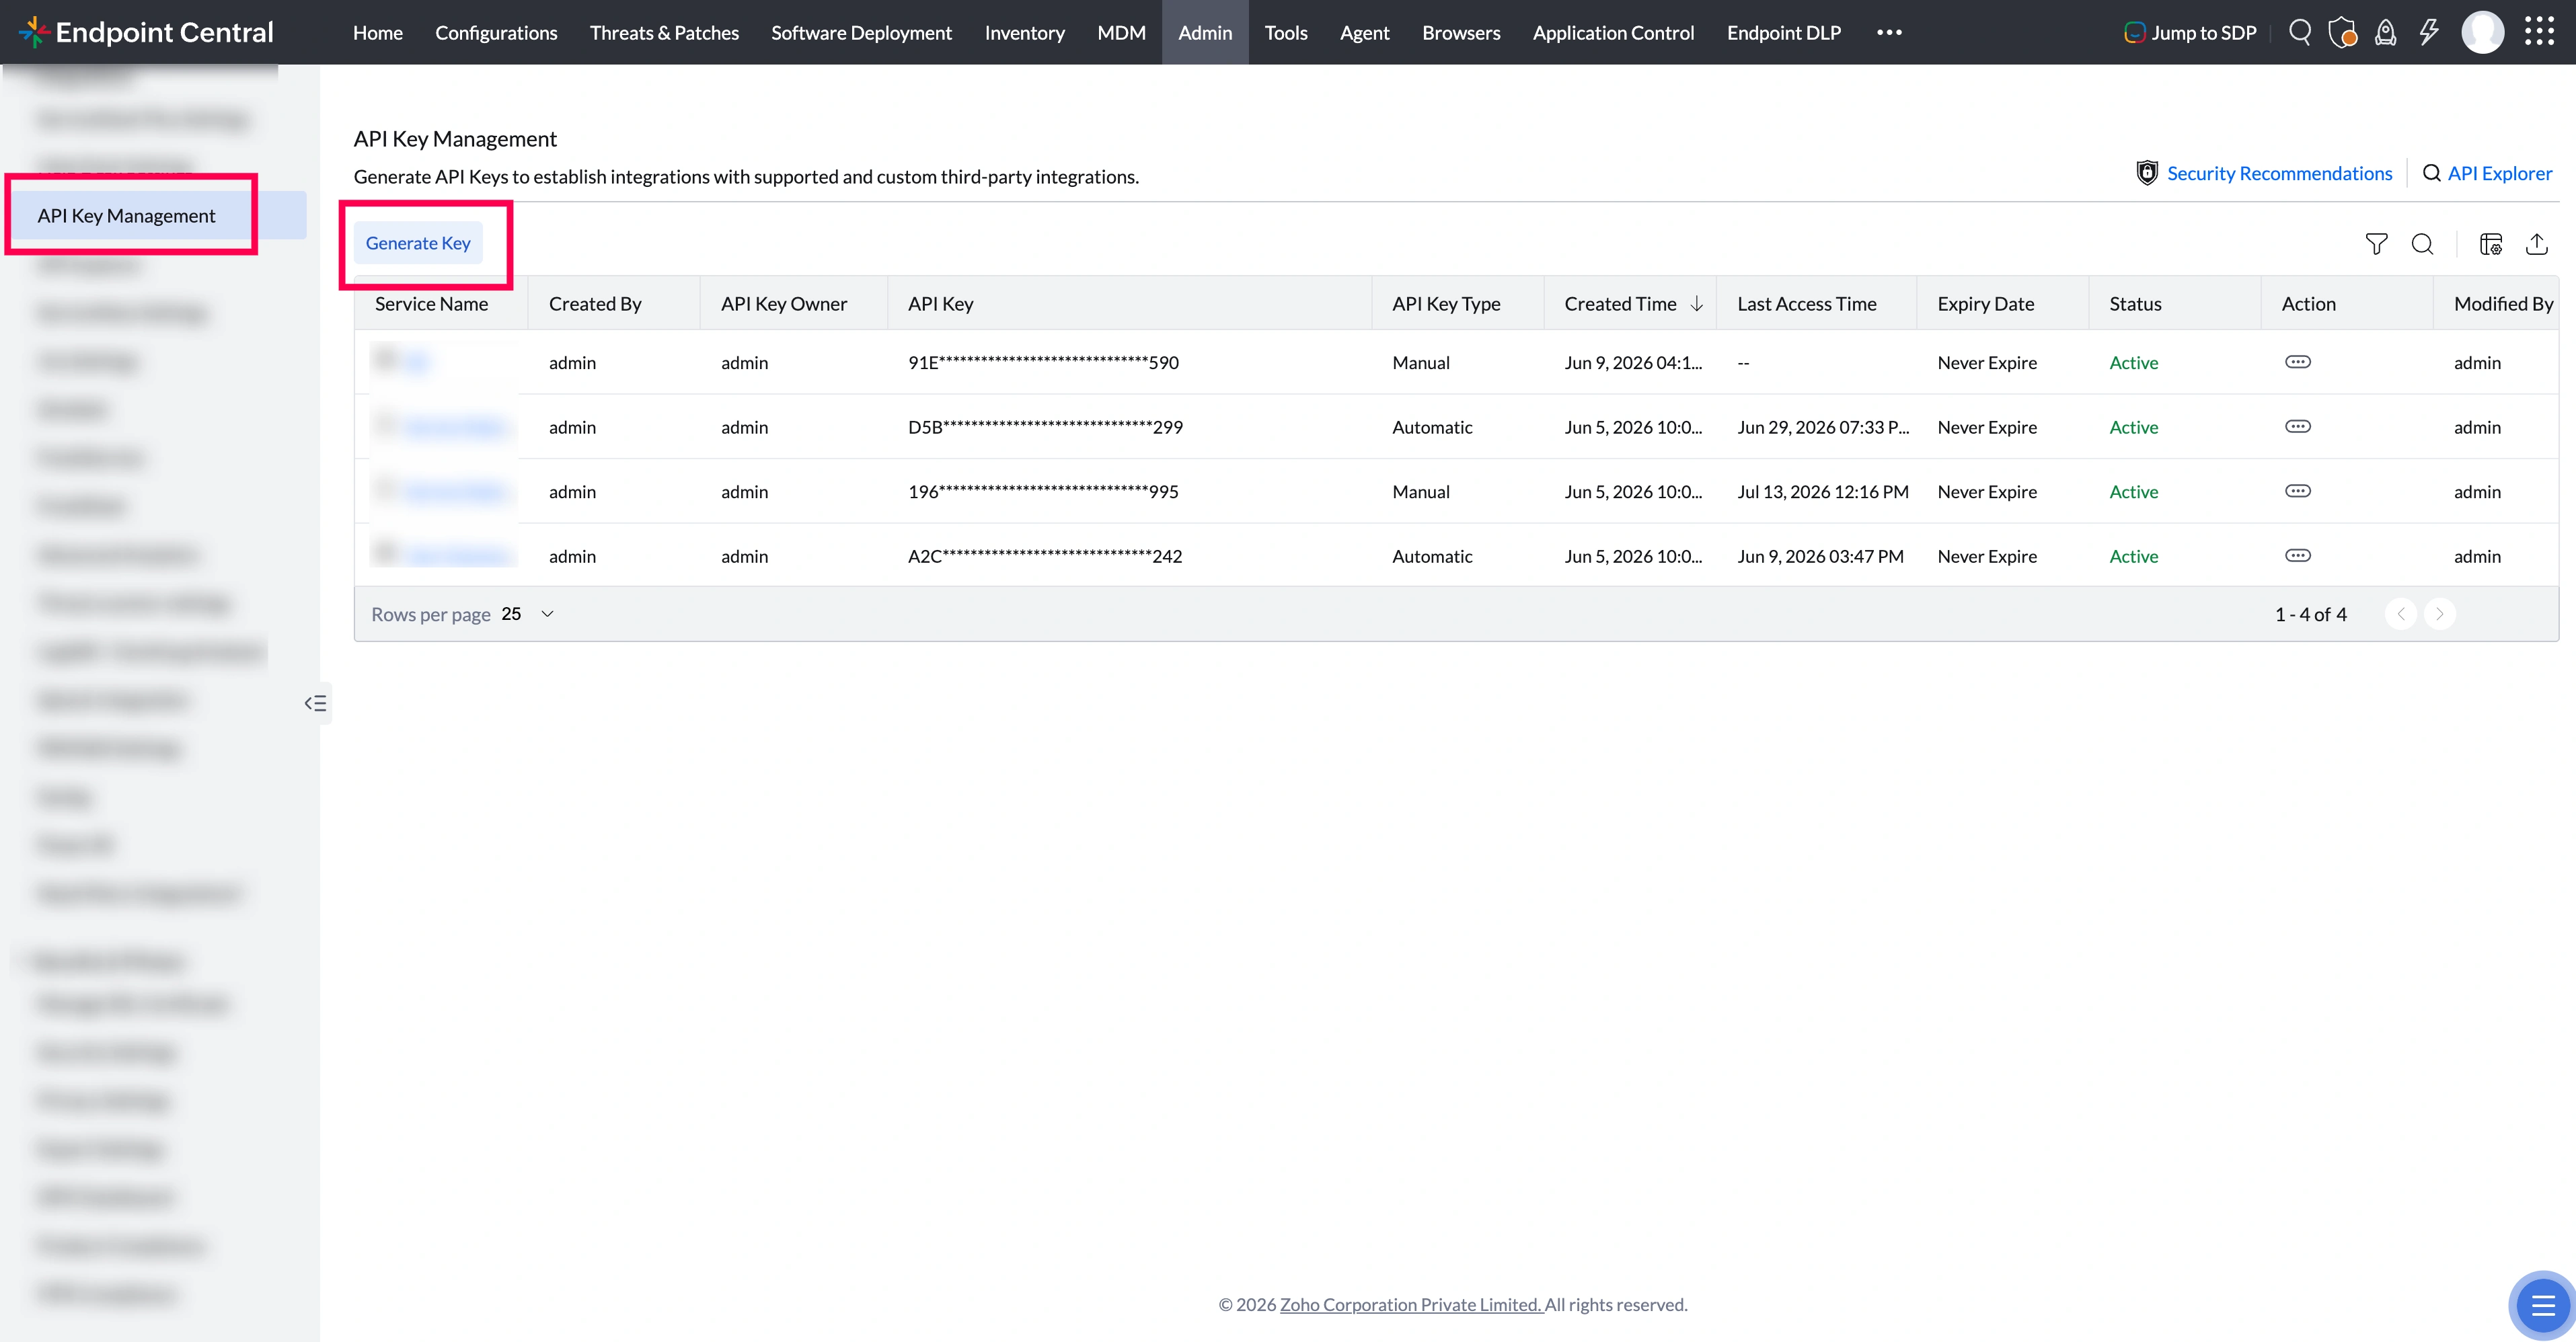Click the table search magnifier icon
This screenshot has height=1342, width=2576.
click(2422, 243)
